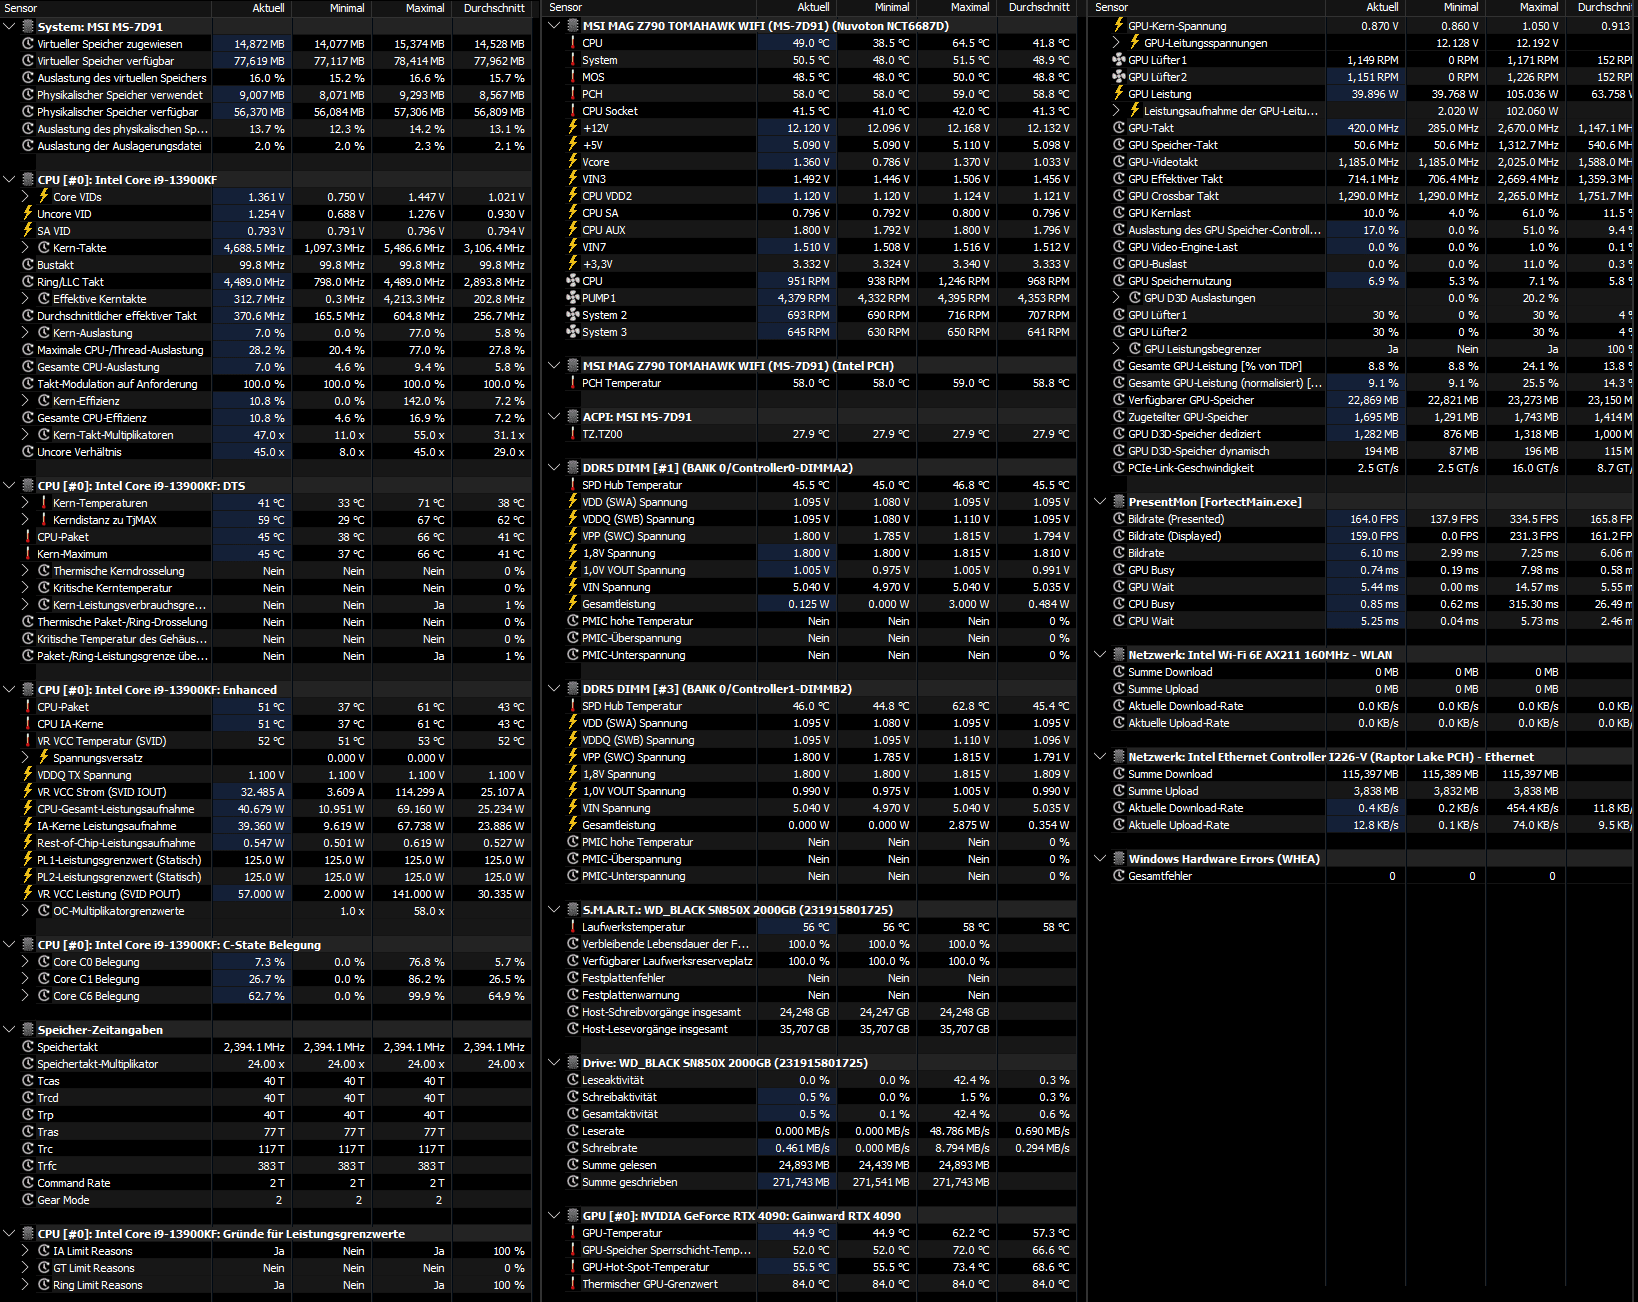Click the thermometer icon of CPU-Paket in DTS
This screenshot has width=1638, height=1302.
[28, 537]
